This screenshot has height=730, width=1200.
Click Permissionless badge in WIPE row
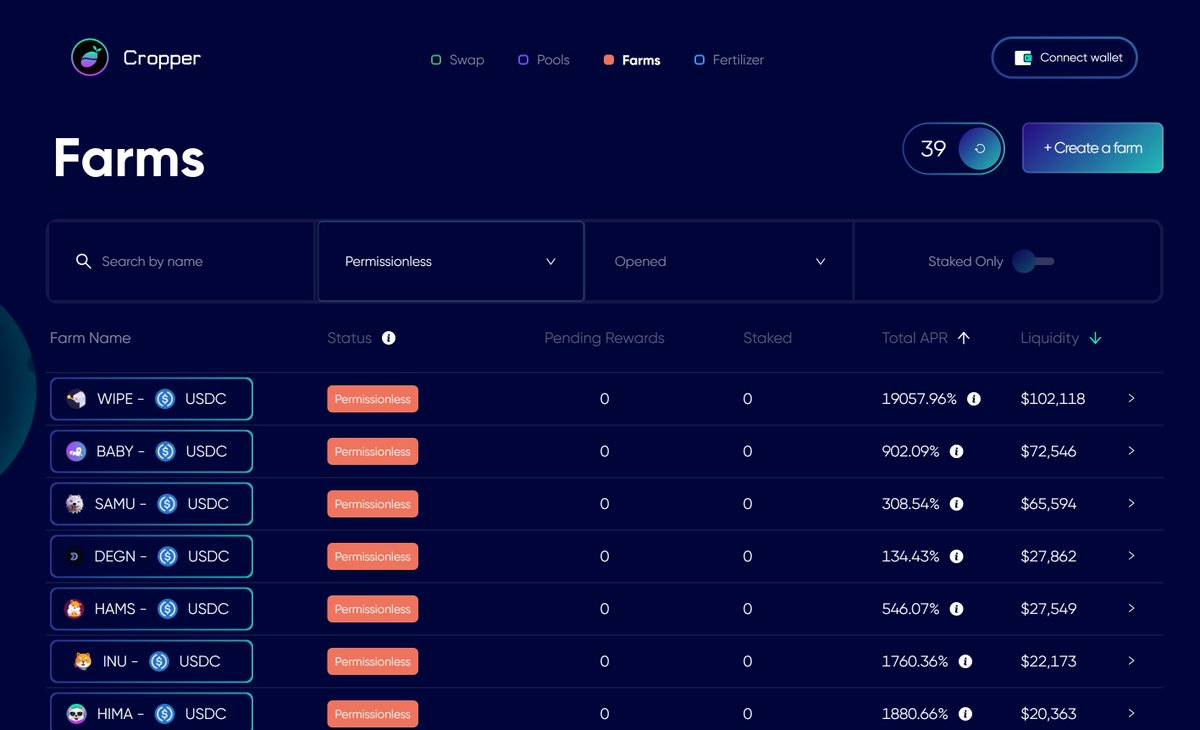pyautogui.click(x=372, y=399)
